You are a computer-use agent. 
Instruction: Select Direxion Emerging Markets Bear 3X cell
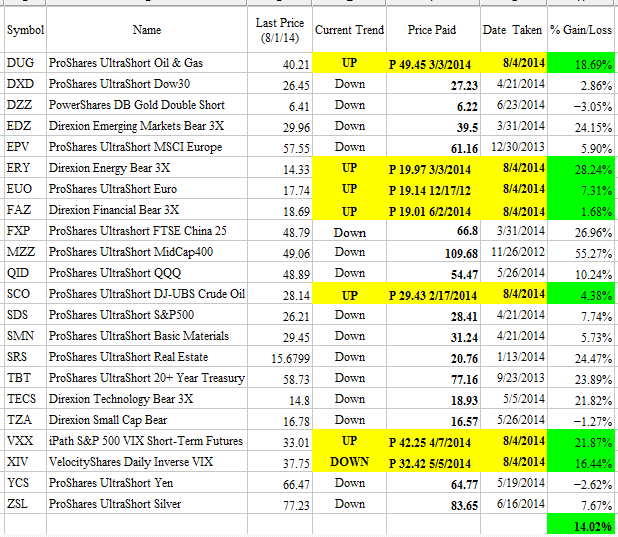coord(147,126)
